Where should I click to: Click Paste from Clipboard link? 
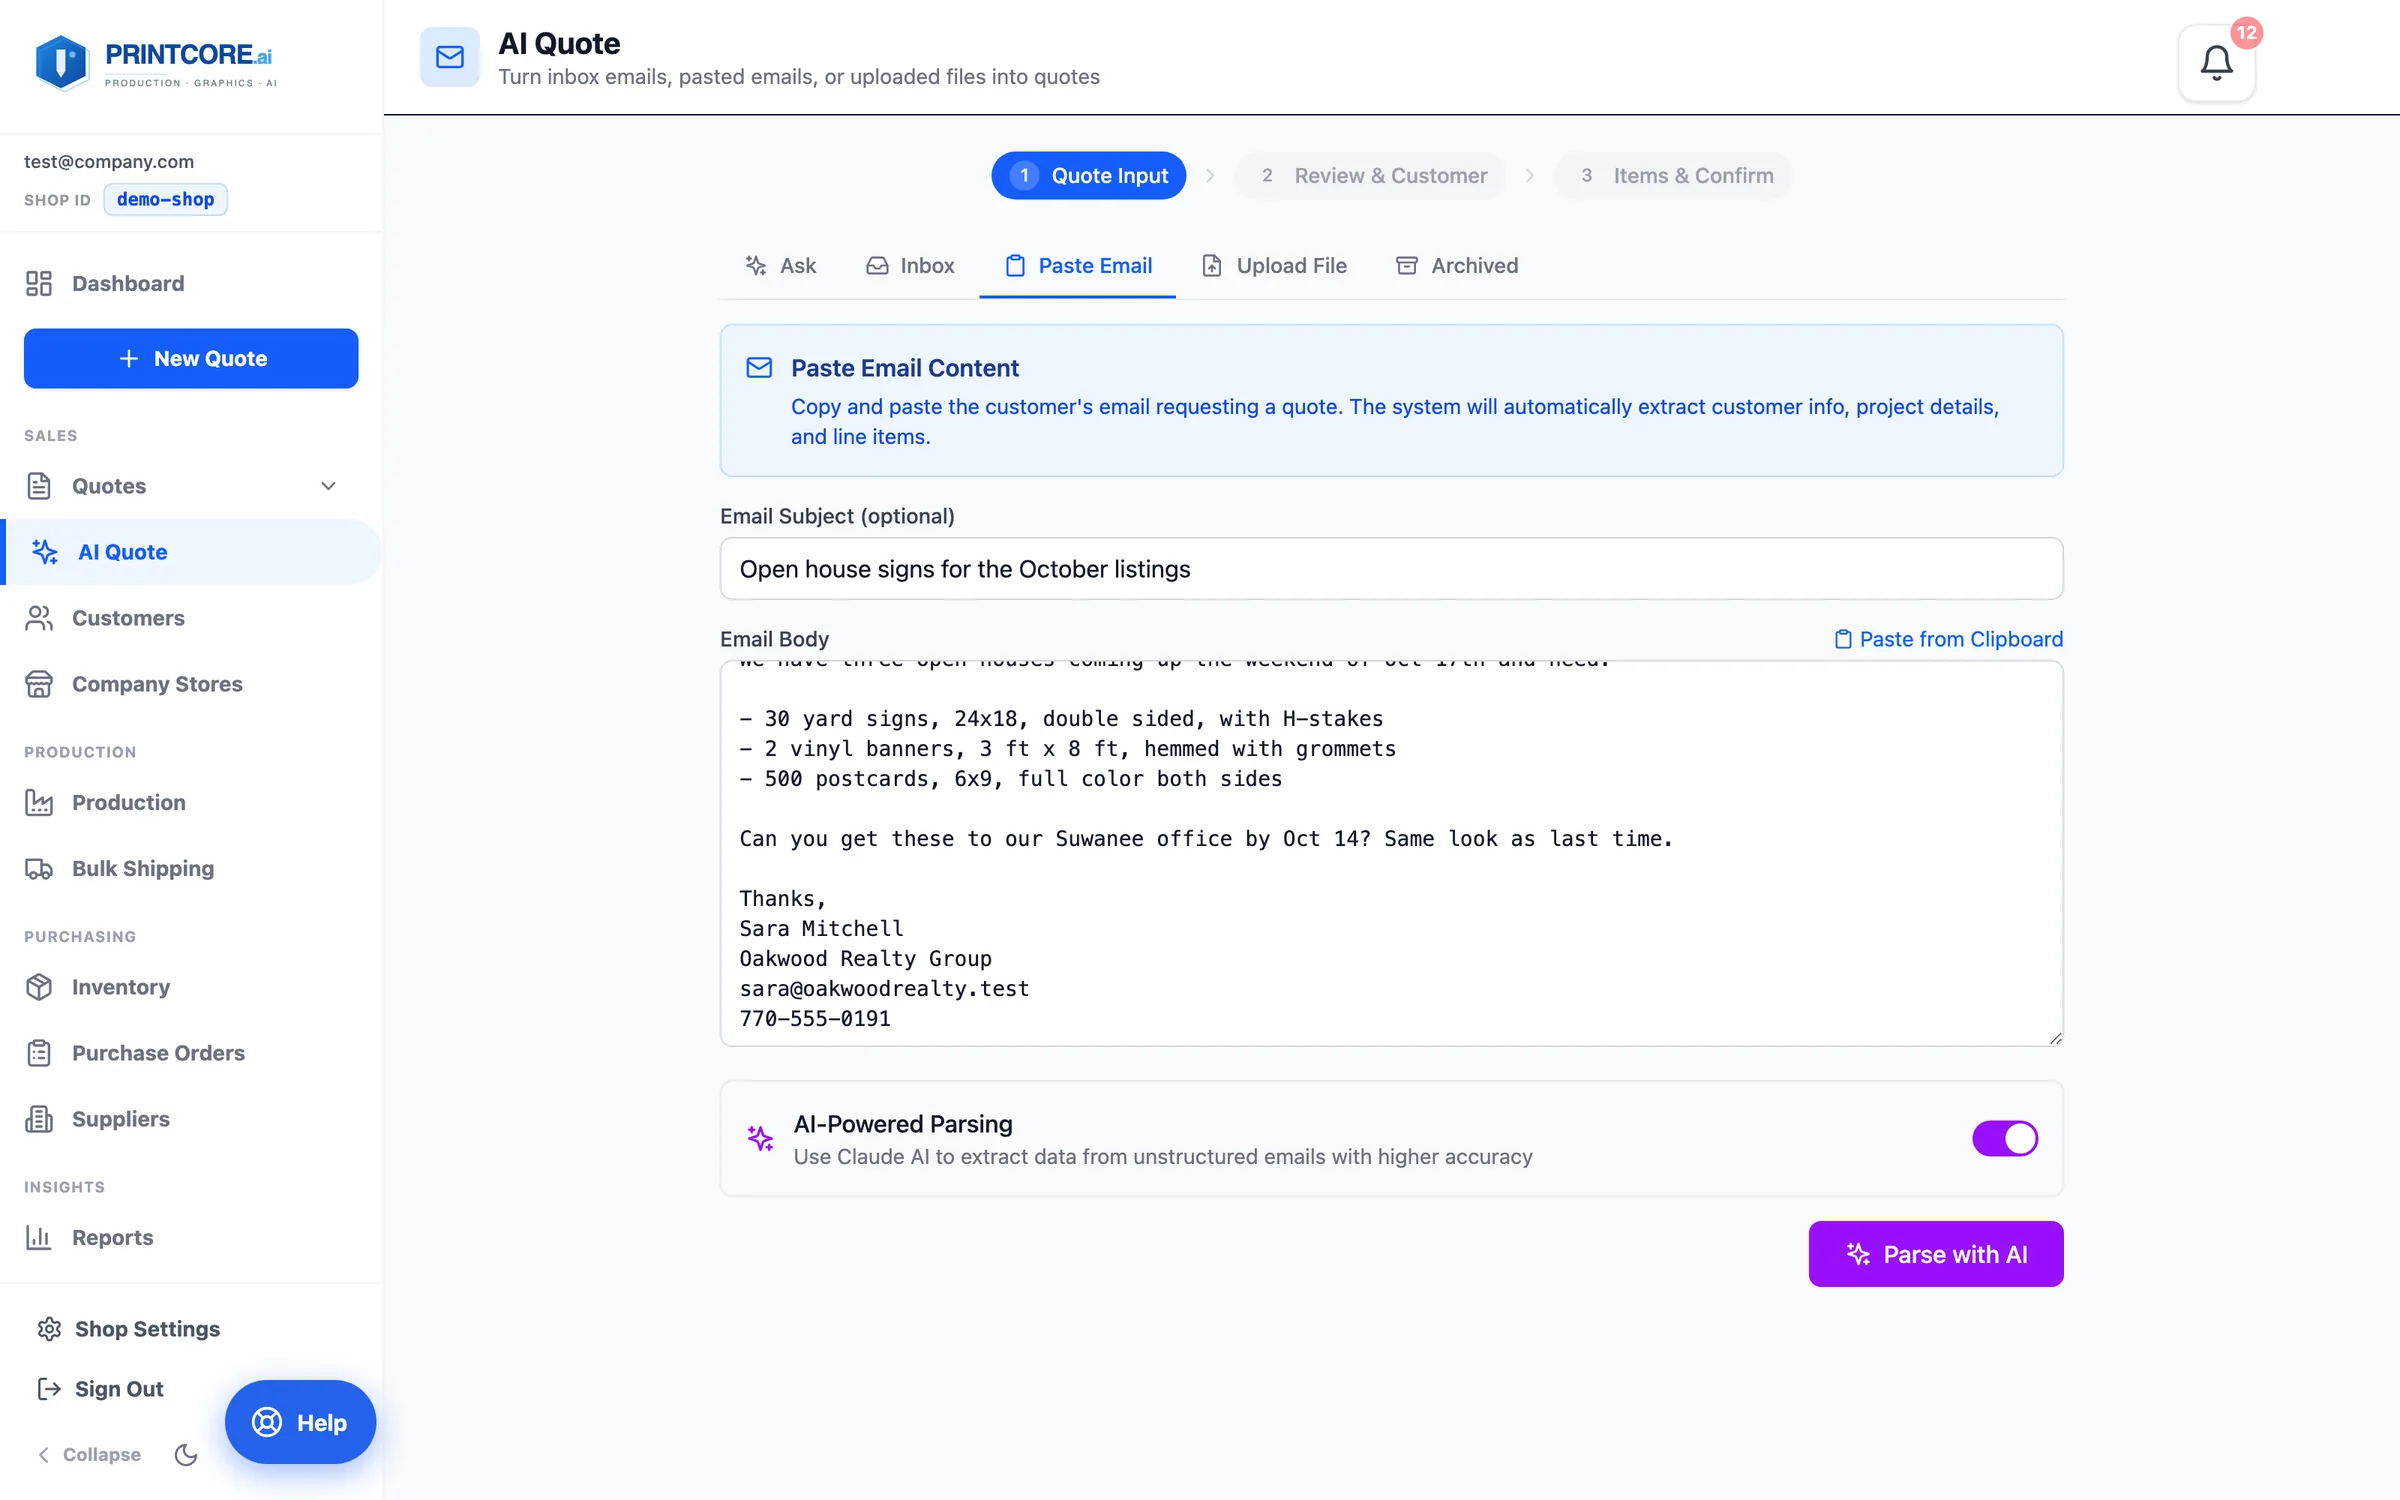(1949, 639)
